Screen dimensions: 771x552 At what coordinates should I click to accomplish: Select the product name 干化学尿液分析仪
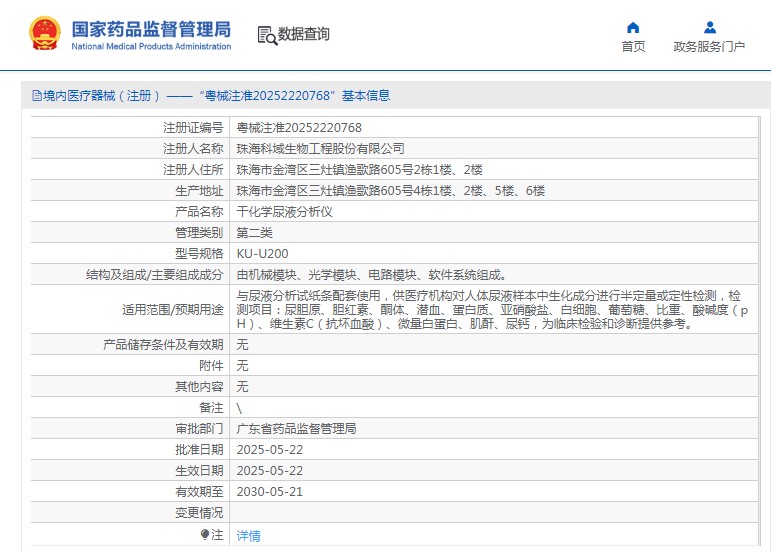point(284,212)
